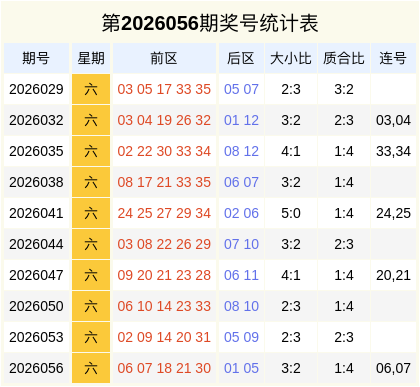The width and height of the screenshot is (420, 387).
Task: Click back numbers 02 06
Action: [241, 213]
